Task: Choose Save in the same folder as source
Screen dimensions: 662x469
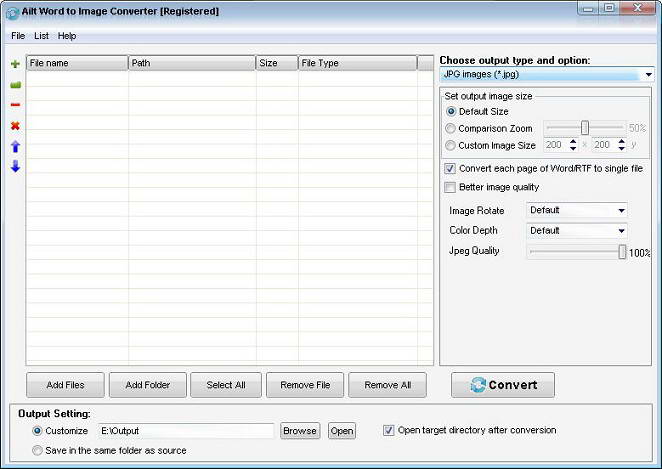Action: coord(38,450)
